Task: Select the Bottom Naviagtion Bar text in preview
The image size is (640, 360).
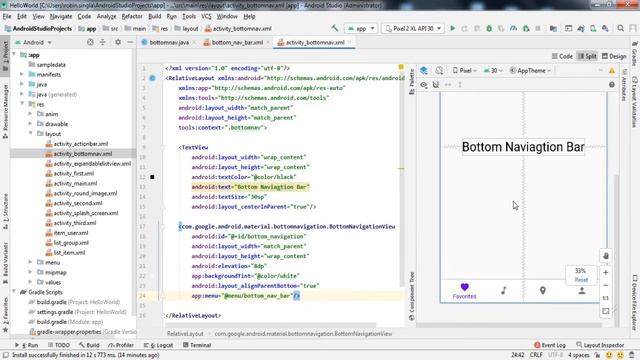Action: (523, 147)
